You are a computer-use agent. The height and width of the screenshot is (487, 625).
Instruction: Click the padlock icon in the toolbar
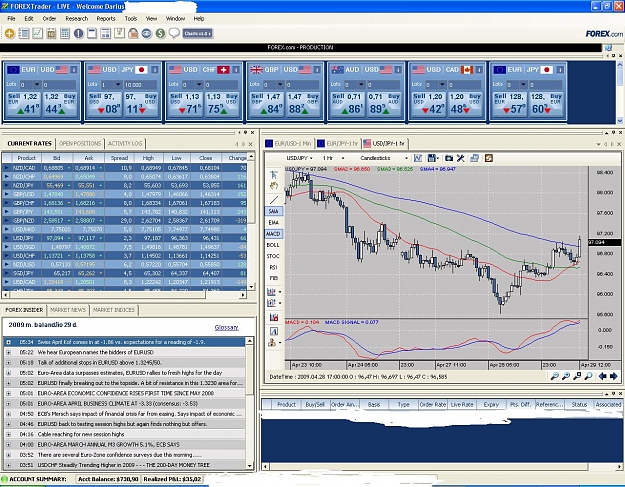coord(133,33)
